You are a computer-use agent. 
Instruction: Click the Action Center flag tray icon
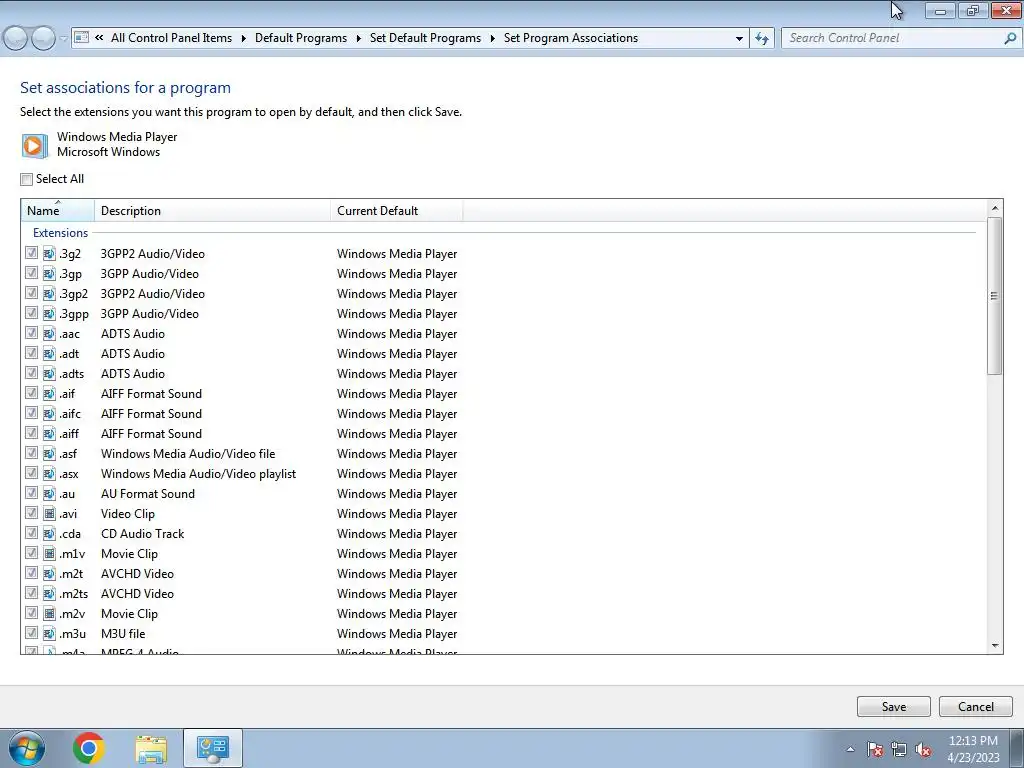point(874,749)
